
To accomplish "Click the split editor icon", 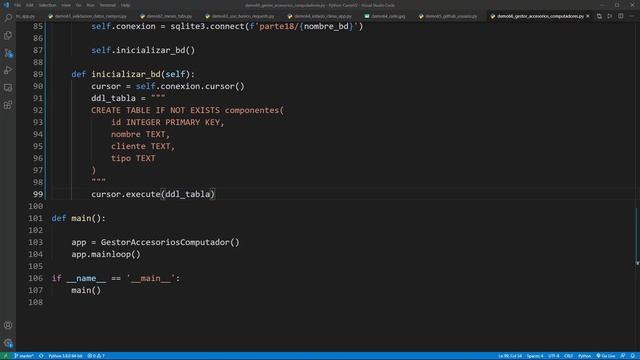I will tap(620, 16).
